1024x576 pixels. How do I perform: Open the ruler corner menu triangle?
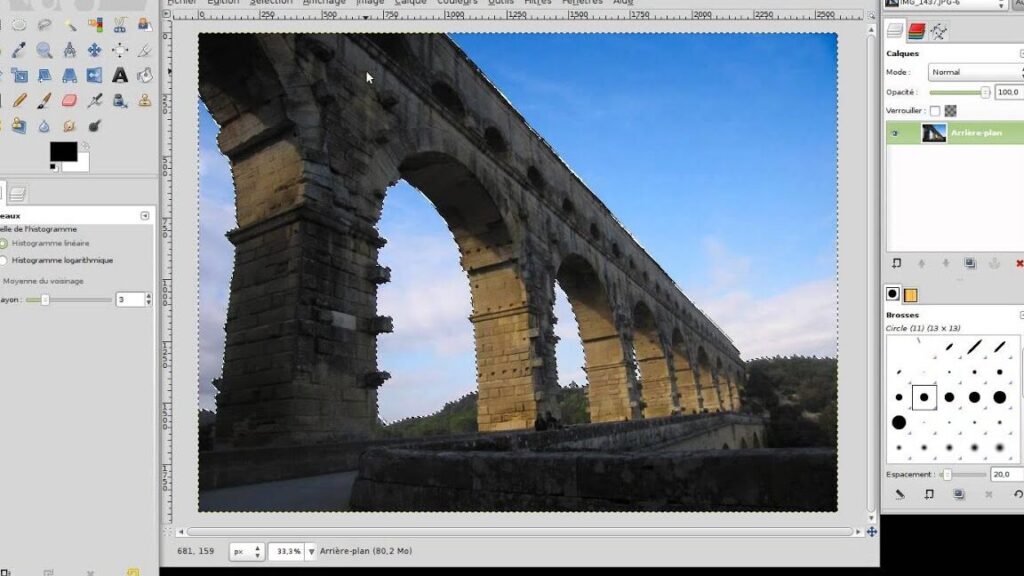(167, 14)
